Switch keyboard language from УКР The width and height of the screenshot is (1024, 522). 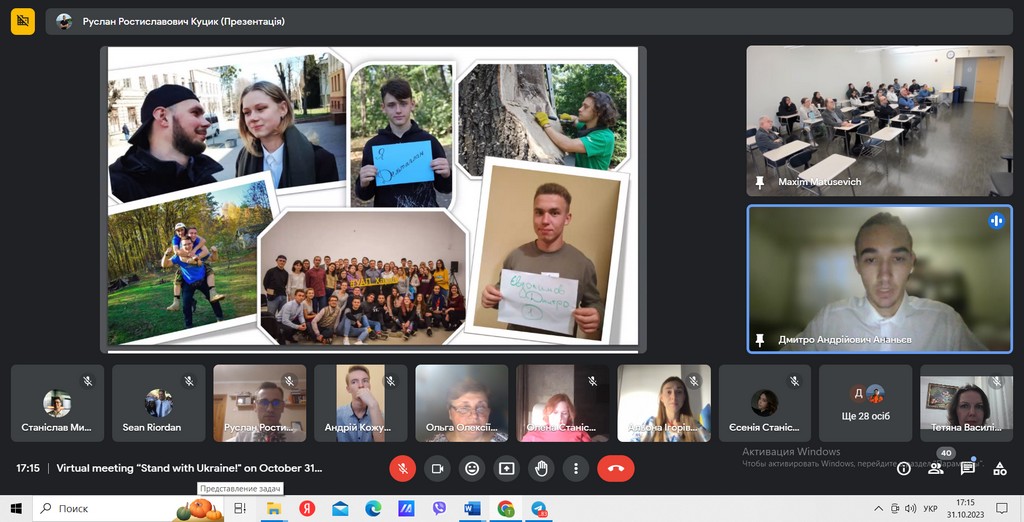930,509
